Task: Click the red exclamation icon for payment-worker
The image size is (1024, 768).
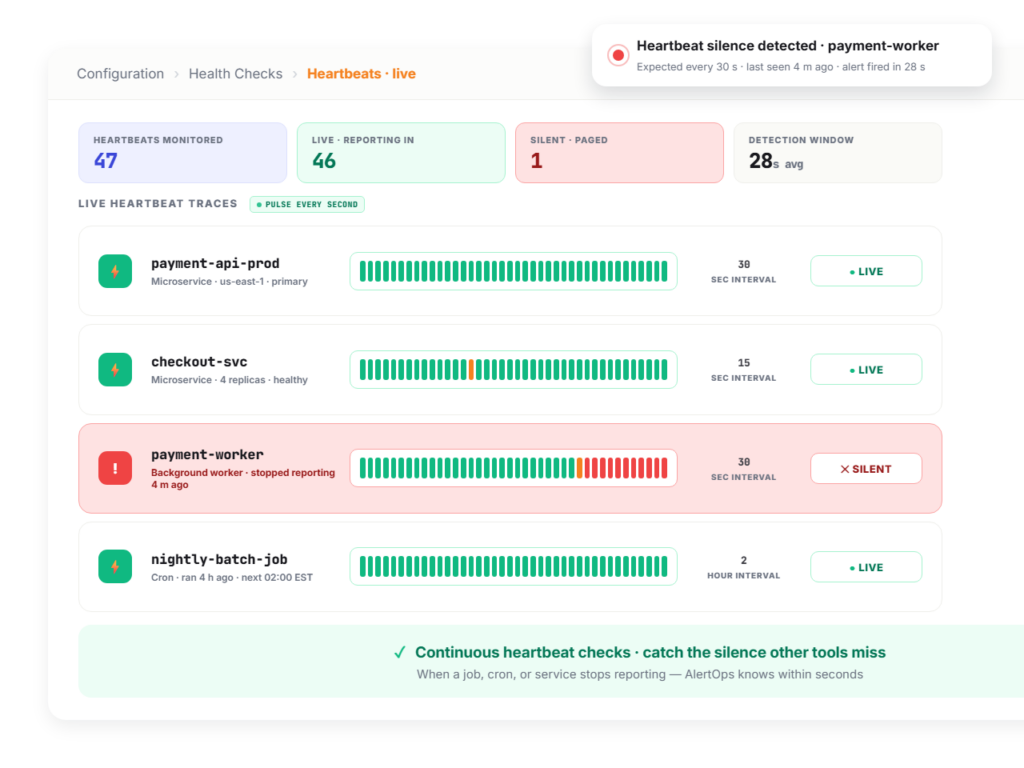Action: [115, 468]
